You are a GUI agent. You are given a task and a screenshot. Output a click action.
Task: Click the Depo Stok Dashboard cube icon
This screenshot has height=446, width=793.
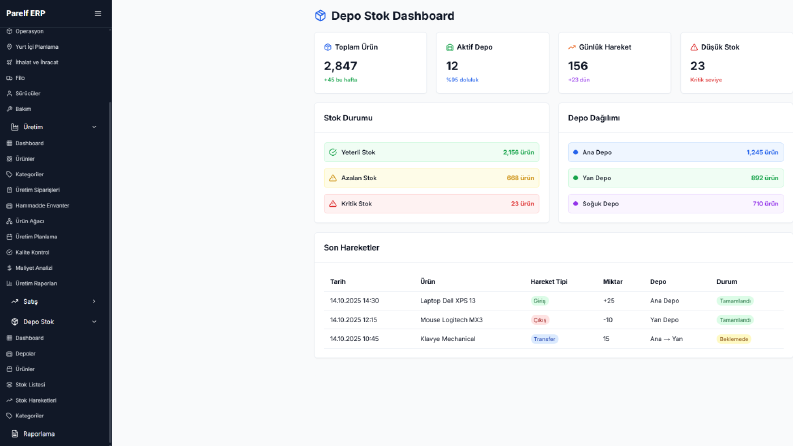(320, 16)
